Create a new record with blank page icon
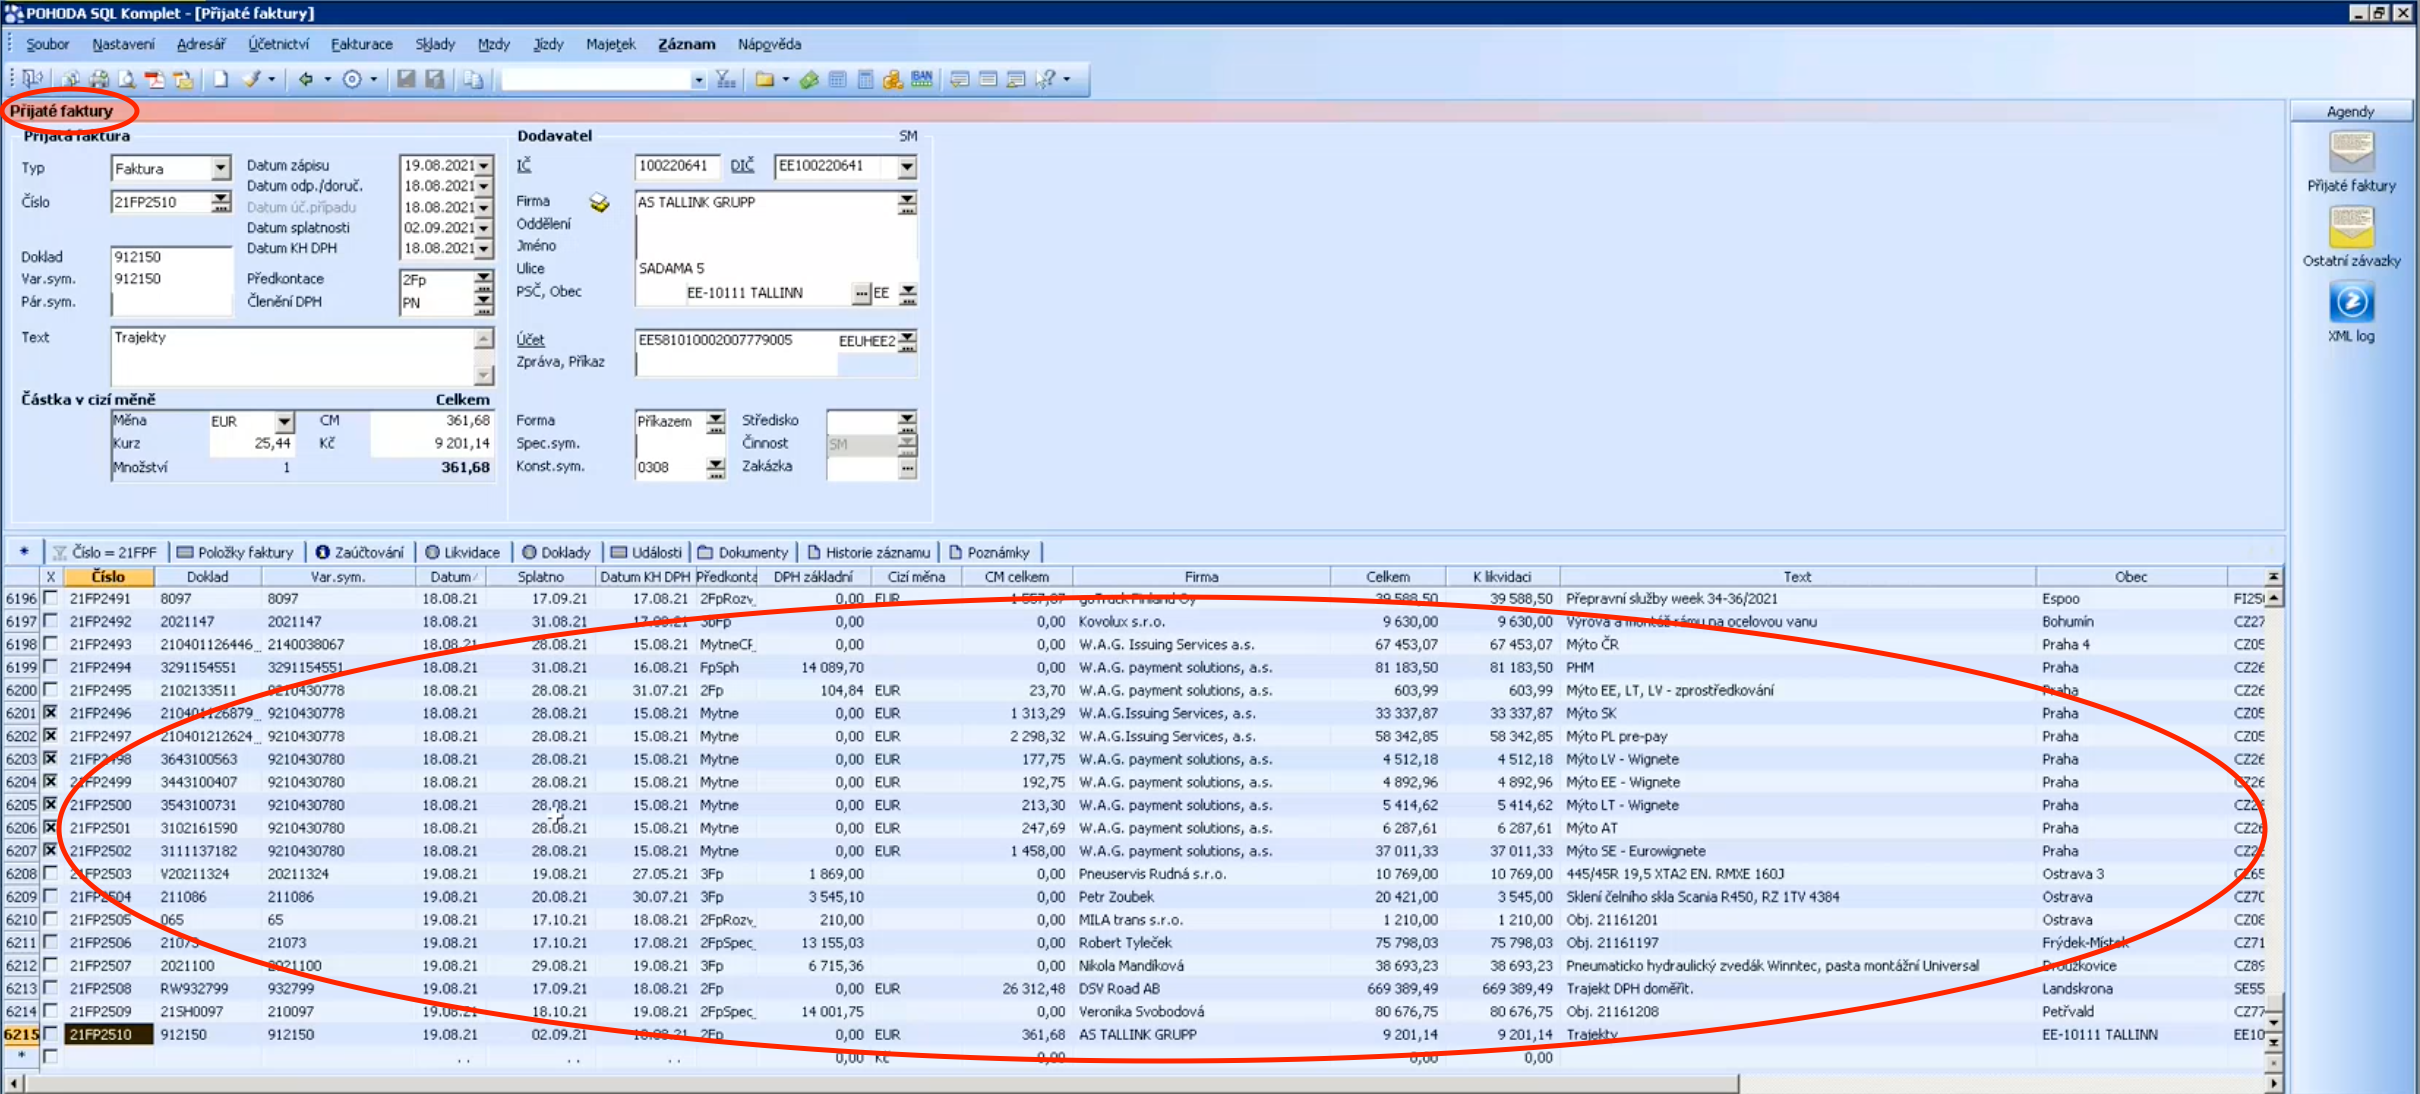This screenshot has width=2420, height=1094. tap(221, 79)
